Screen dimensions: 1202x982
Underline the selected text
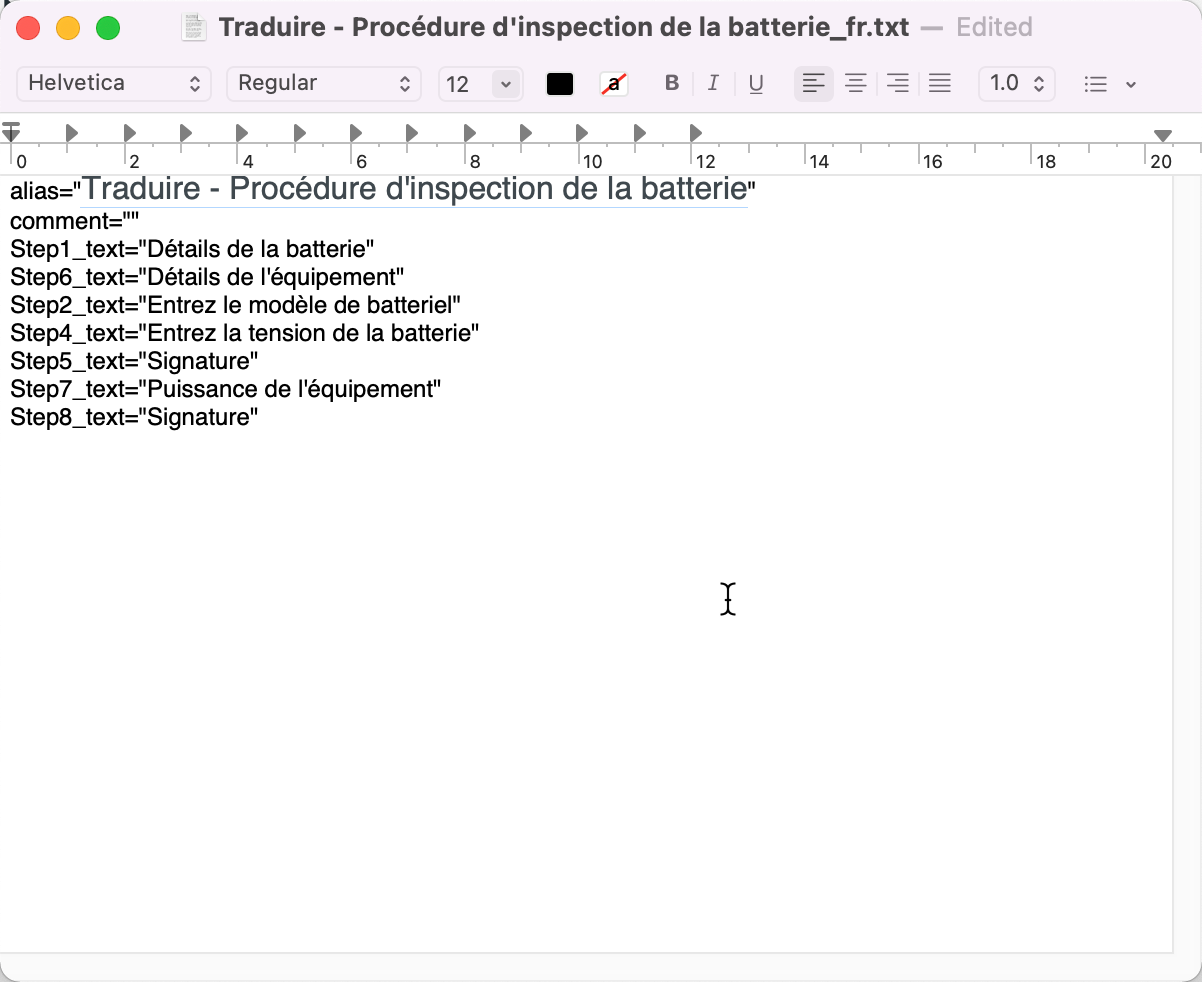(x=756, y=83)
